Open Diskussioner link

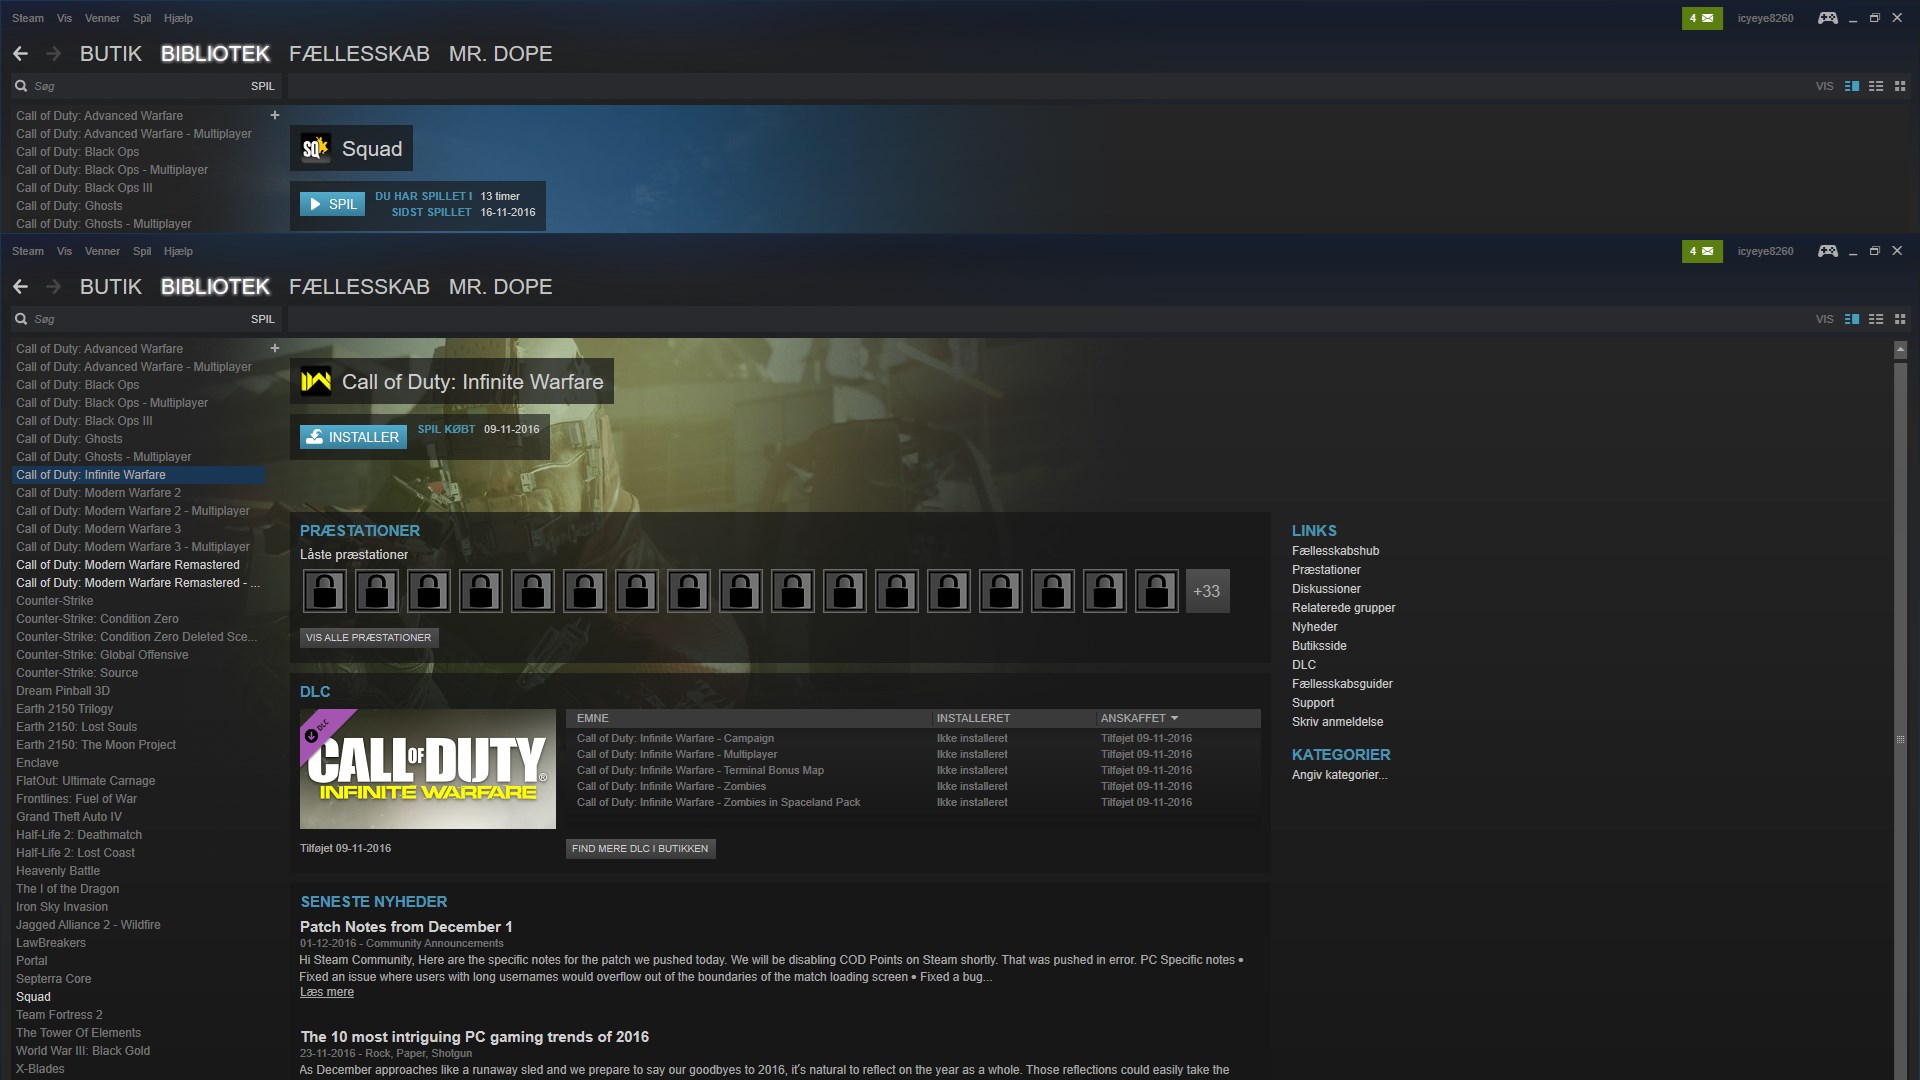pos(1326,589)
